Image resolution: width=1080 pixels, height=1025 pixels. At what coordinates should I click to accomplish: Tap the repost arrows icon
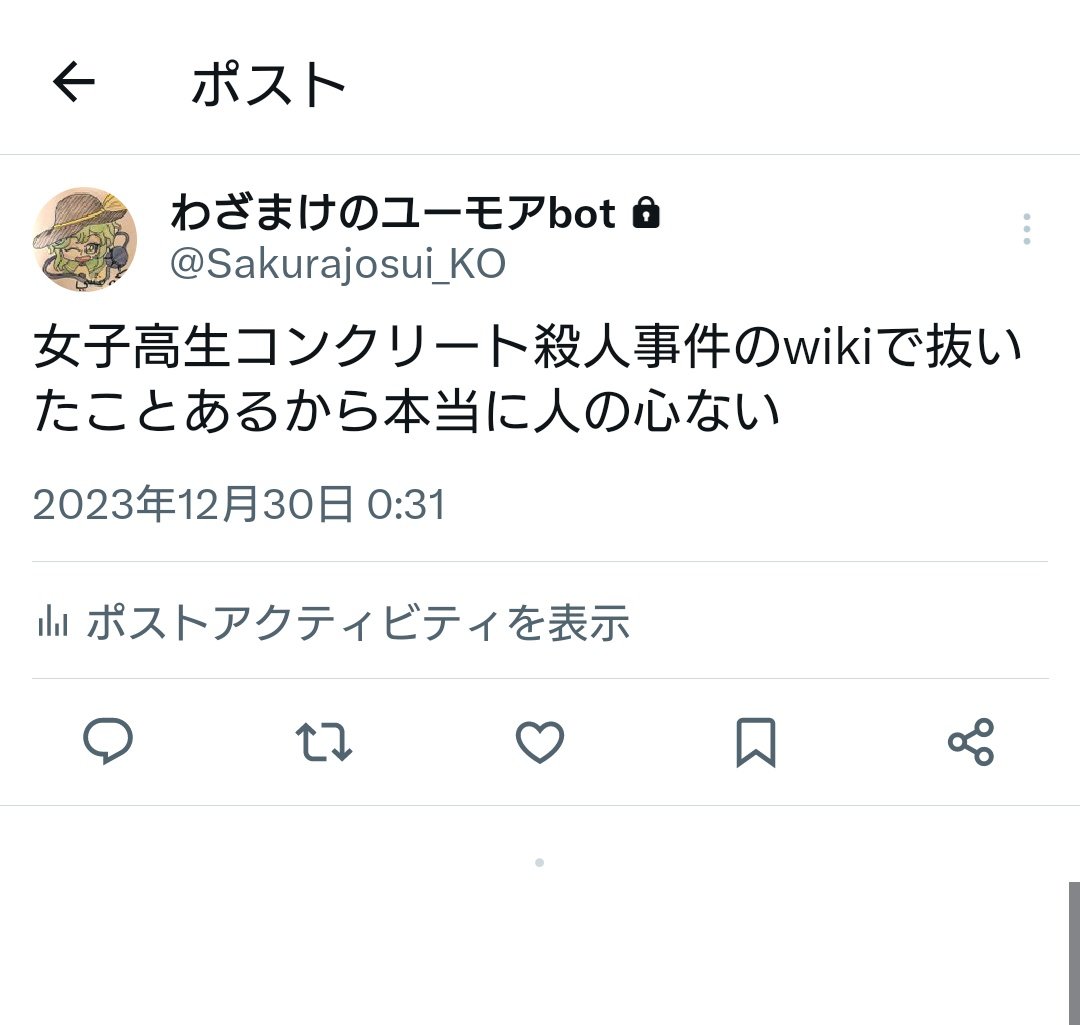324,742
